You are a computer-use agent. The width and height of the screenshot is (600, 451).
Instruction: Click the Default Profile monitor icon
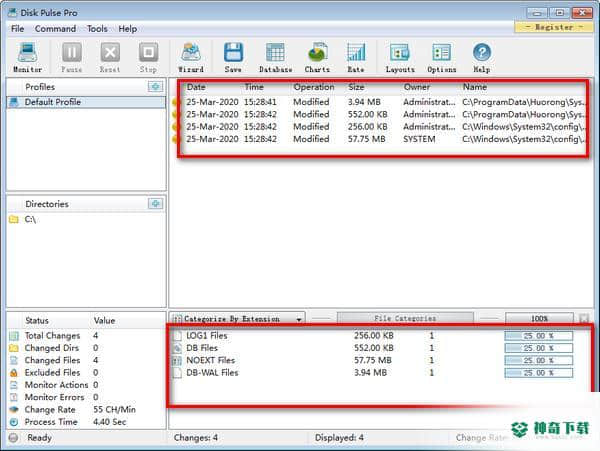click(14, 102)
